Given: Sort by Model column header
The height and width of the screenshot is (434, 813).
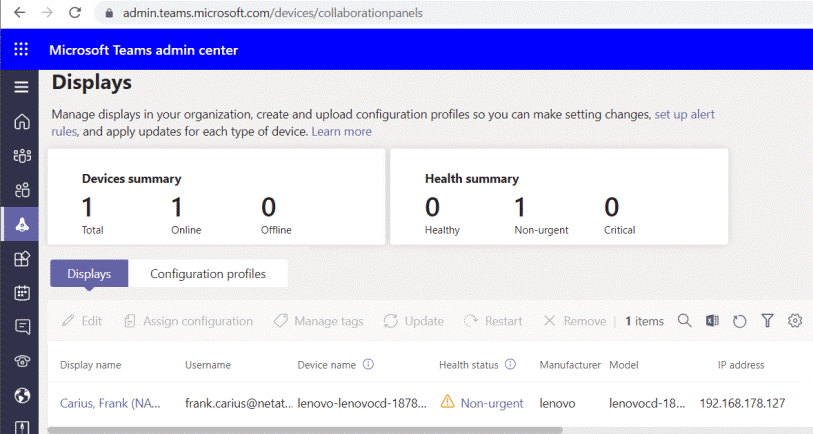Looking at the screenshot, I should tap(624, 365).
